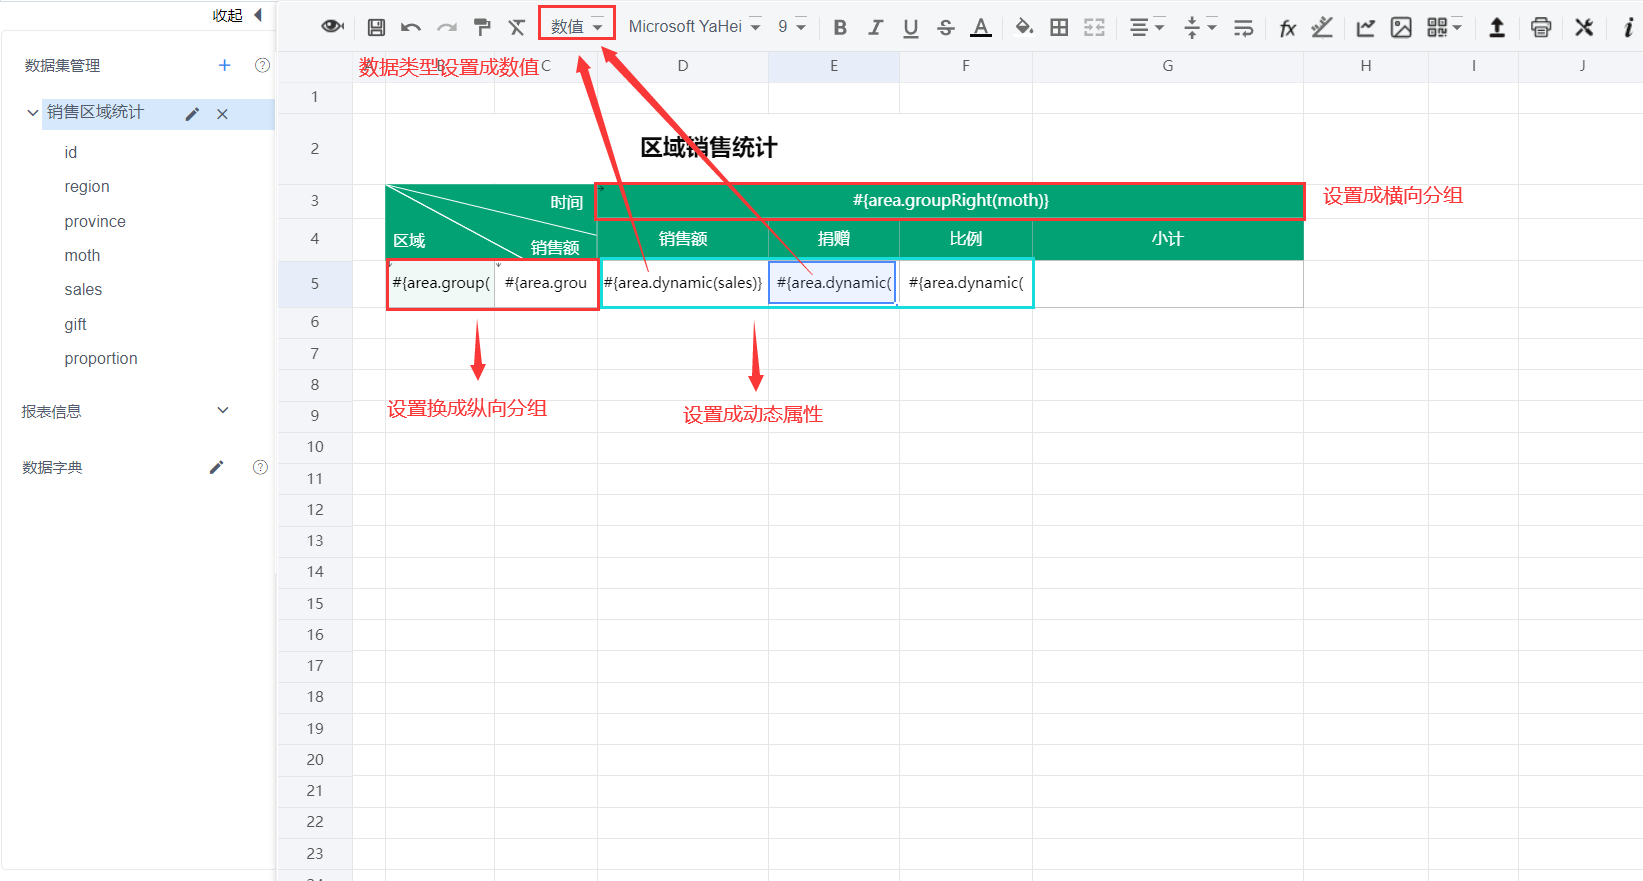Undo the last action
The width and height of the screenshot is (1643, 881).
tap(410, 27)
